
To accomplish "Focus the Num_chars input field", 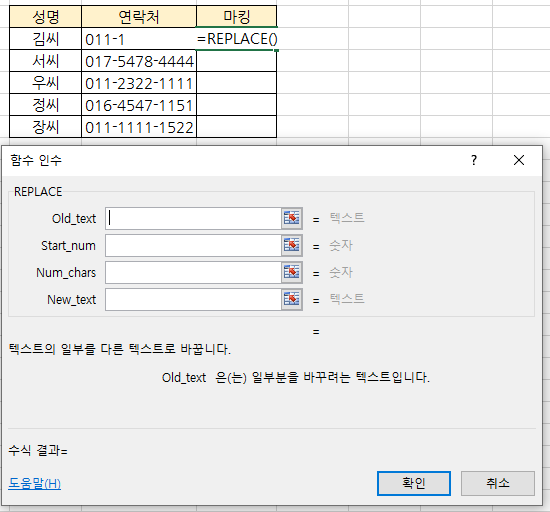I will [193, 272].
